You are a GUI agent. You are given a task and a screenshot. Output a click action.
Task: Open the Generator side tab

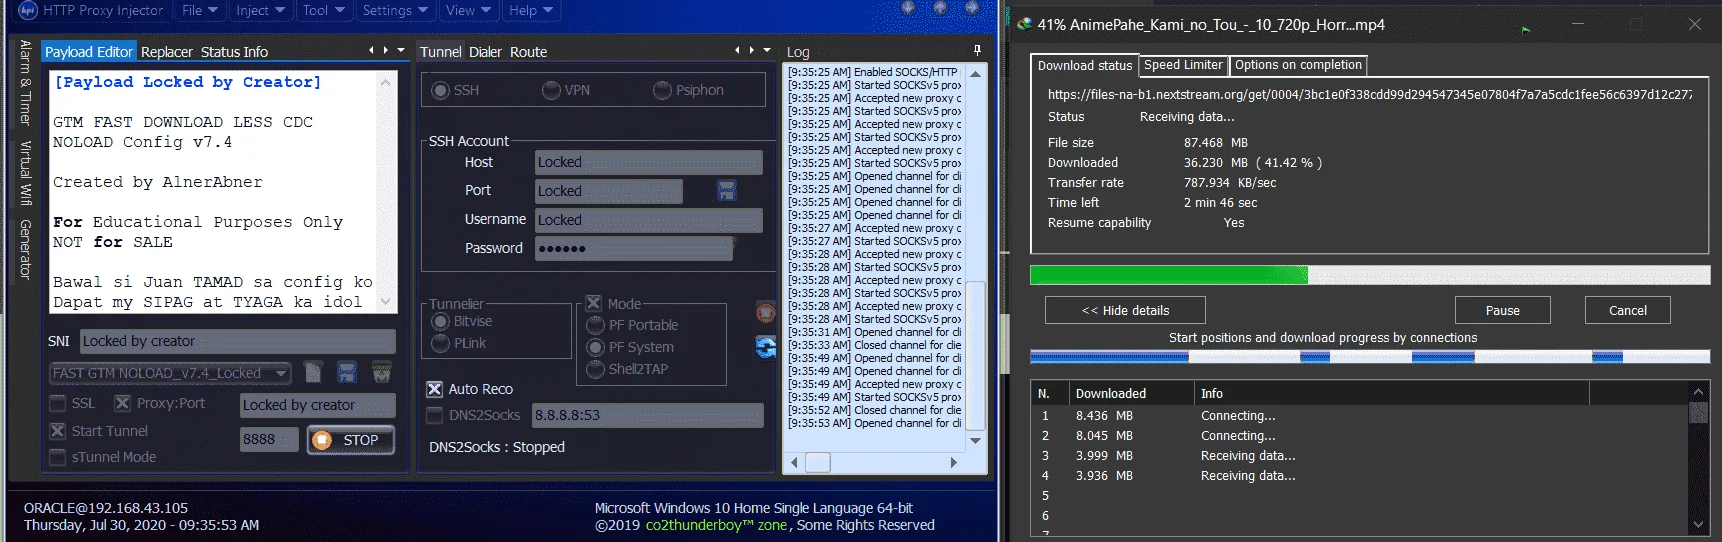point(25,249)
